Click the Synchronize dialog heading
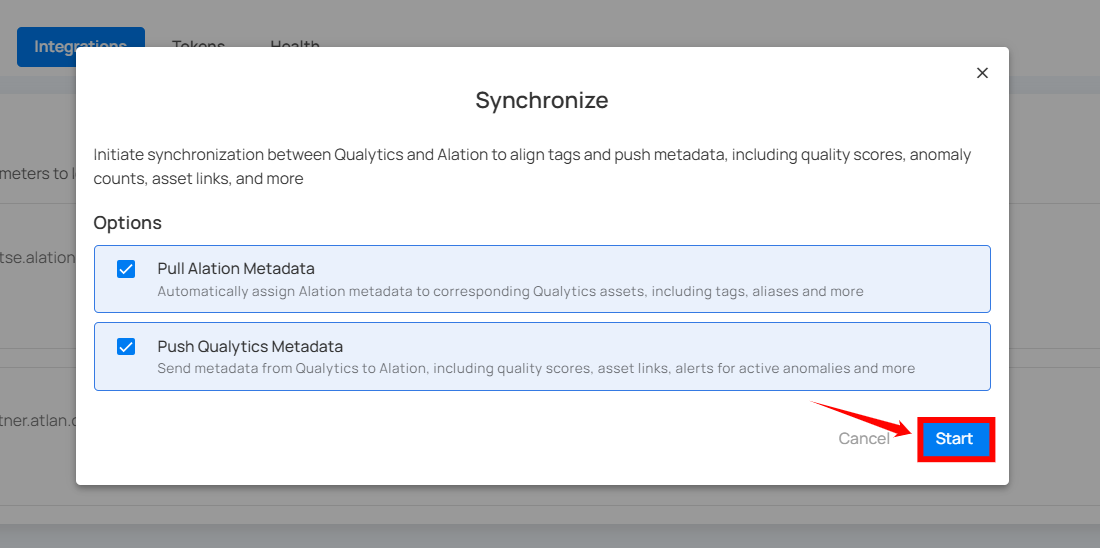Viewport: 1100px width, 548px height. click(542, 100)
